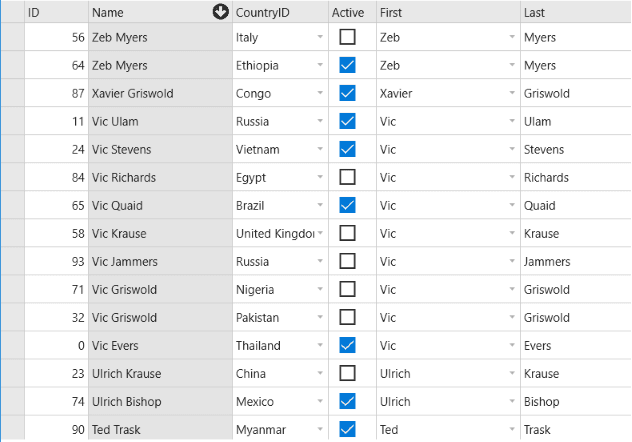Check the Active box for Zeb Myers ID 56
This screenshot has height=442, width=632.
click(x=347, y=37)
